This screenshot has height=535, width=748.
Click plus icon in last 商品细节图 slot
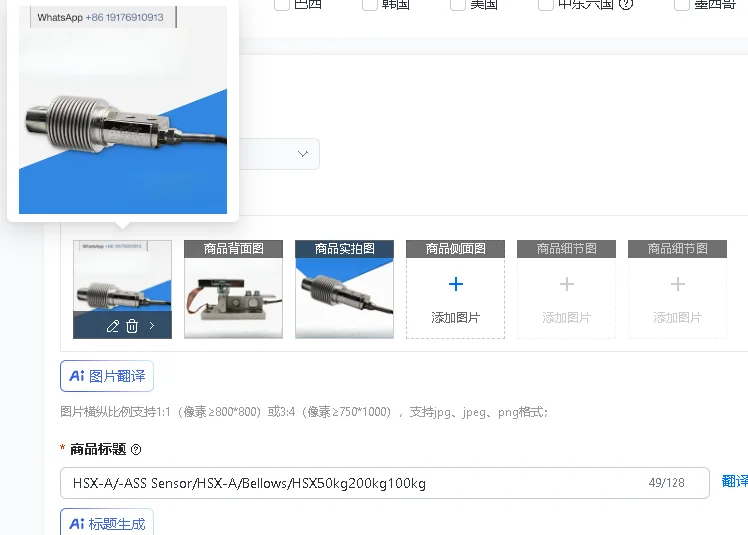click(677, 284)
